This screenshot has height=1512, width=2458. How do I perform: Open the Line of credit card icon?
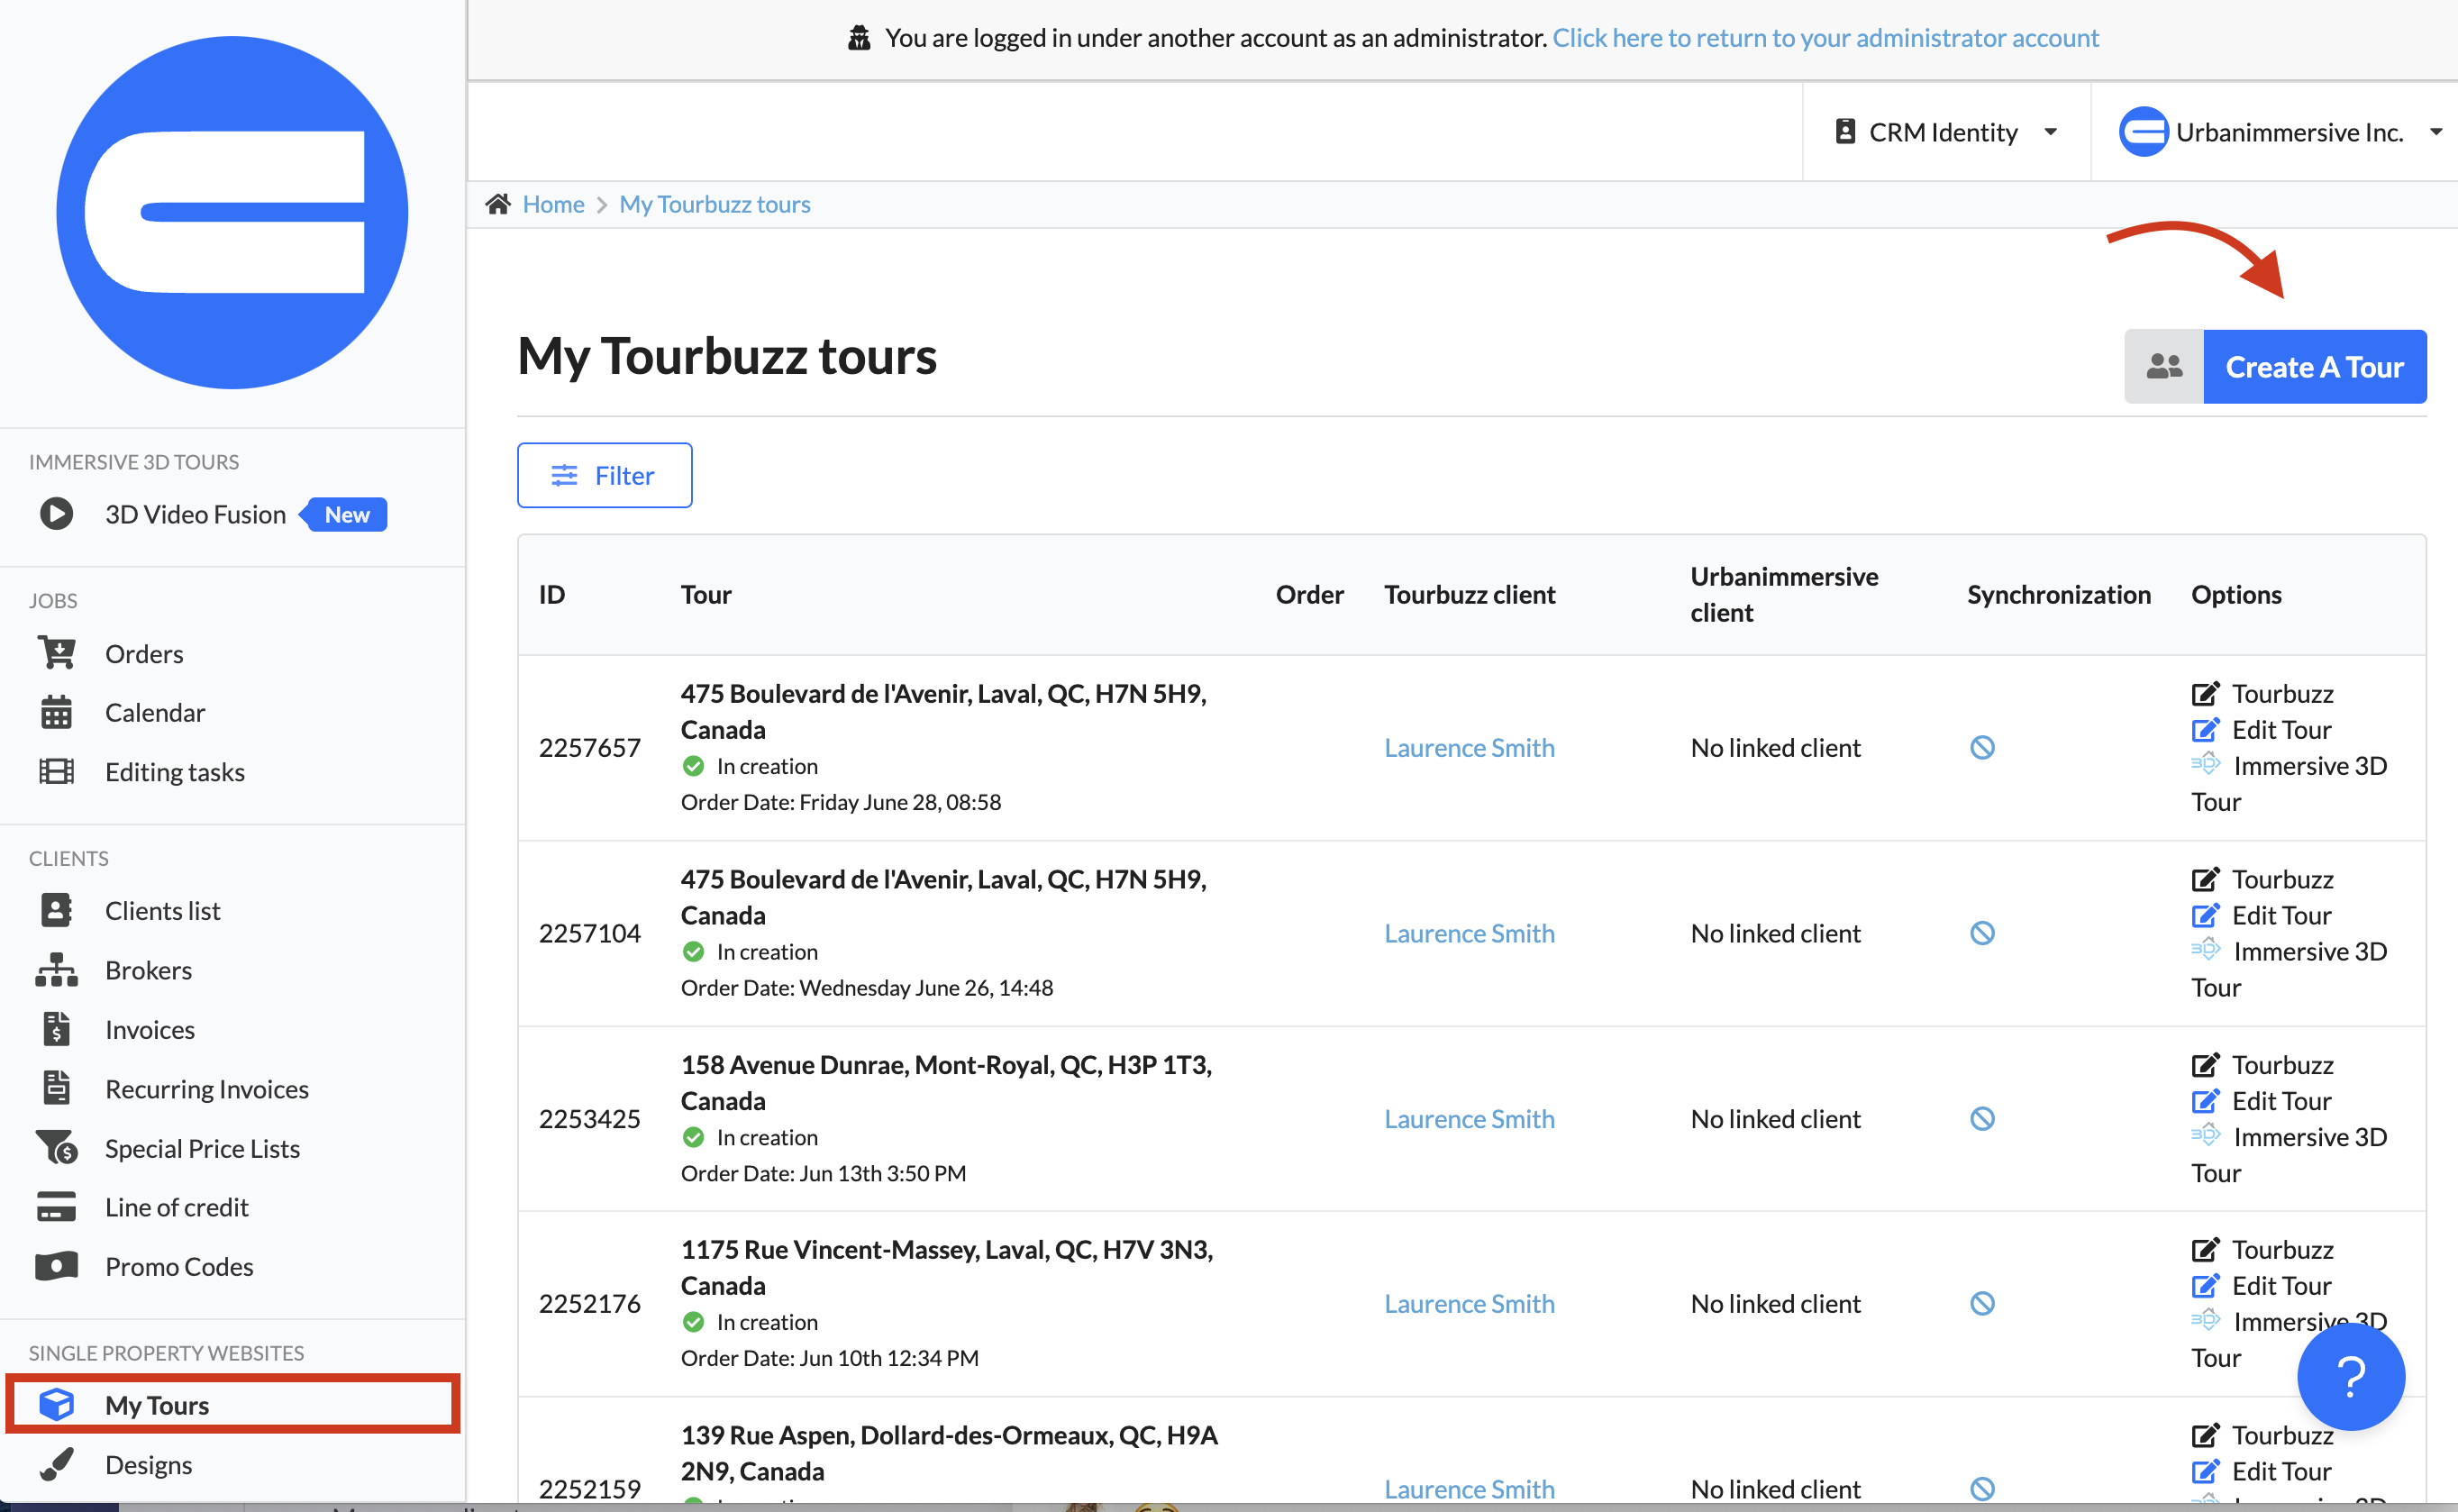(x=56, y=1206)
